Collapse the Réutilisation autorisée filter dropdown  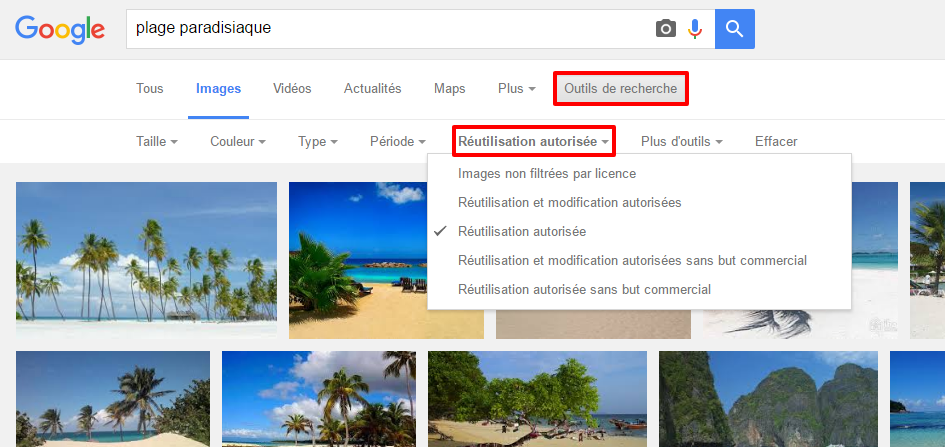click(x=534, y=142)
